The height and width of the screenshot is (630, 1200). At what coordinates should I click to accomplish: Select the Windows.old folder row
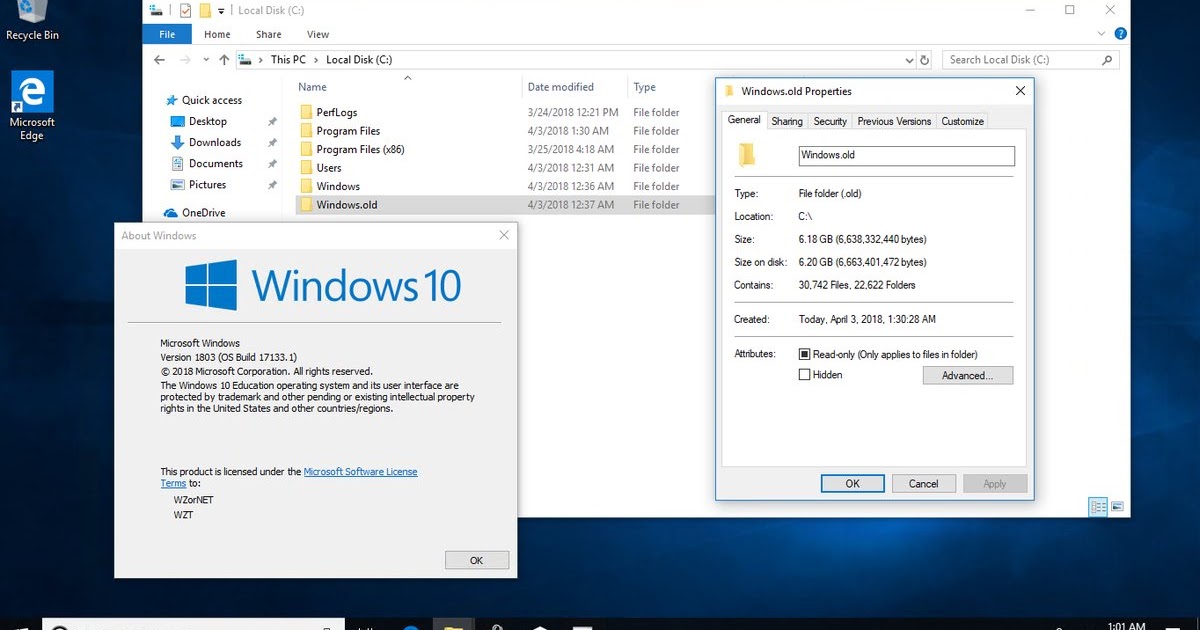click(505, 205)
